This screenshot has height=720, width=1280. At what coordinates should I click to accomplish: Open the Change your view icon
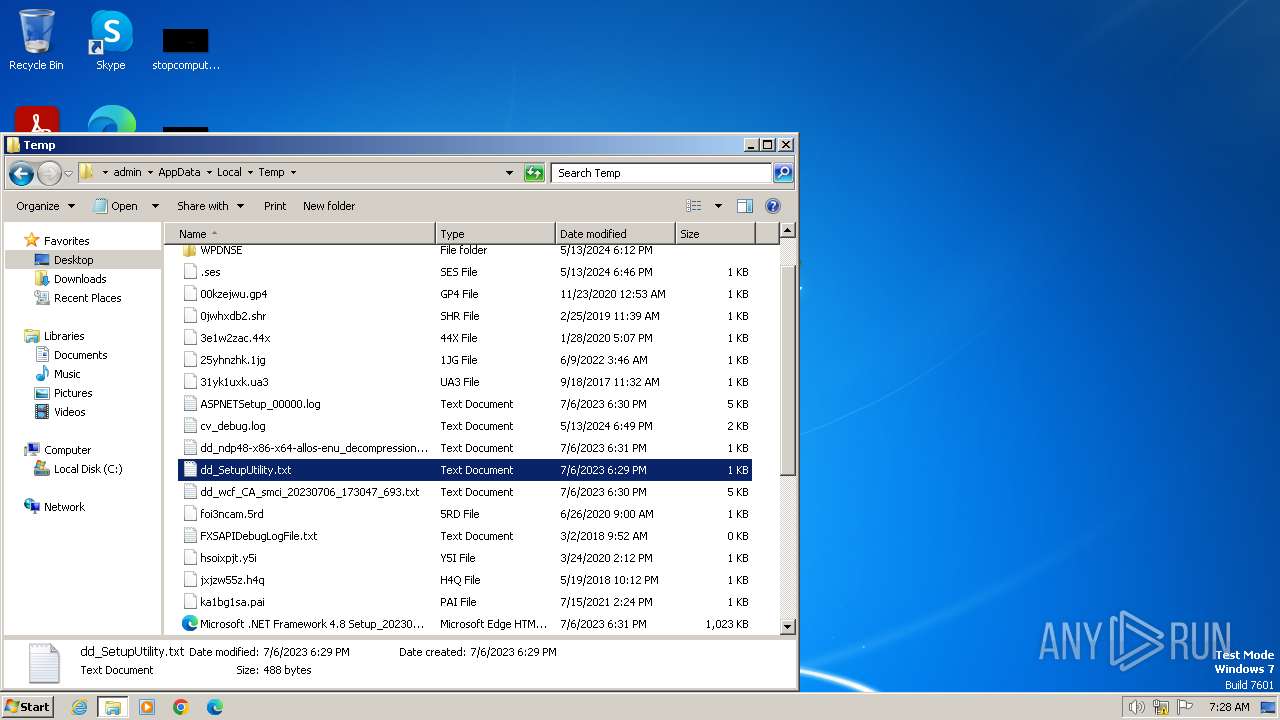pyautogui.click(x=693, y=206)
